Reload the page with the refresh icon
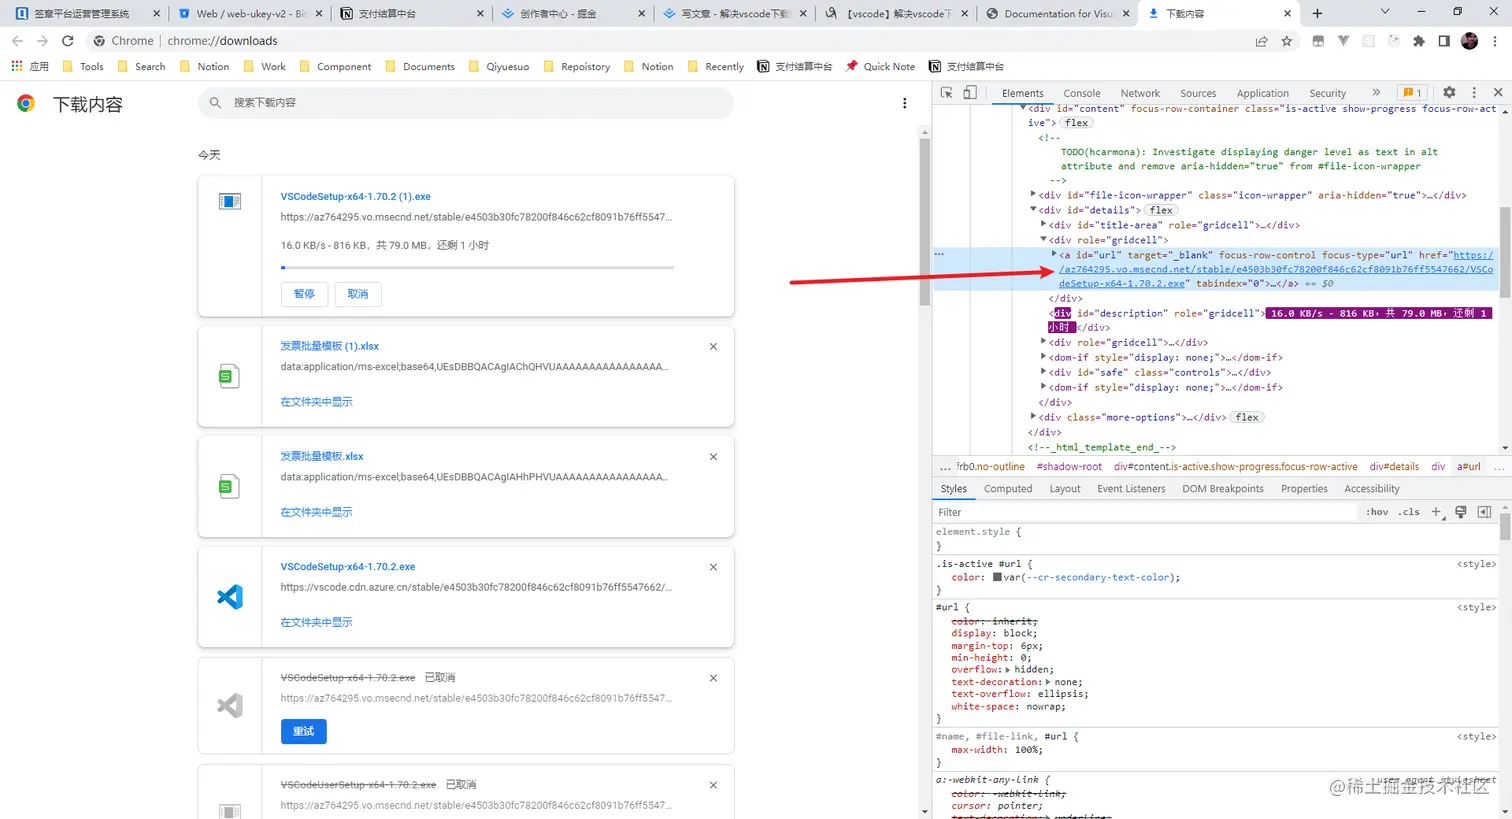The image size is (1512, 819). click(x=68, y=41)
